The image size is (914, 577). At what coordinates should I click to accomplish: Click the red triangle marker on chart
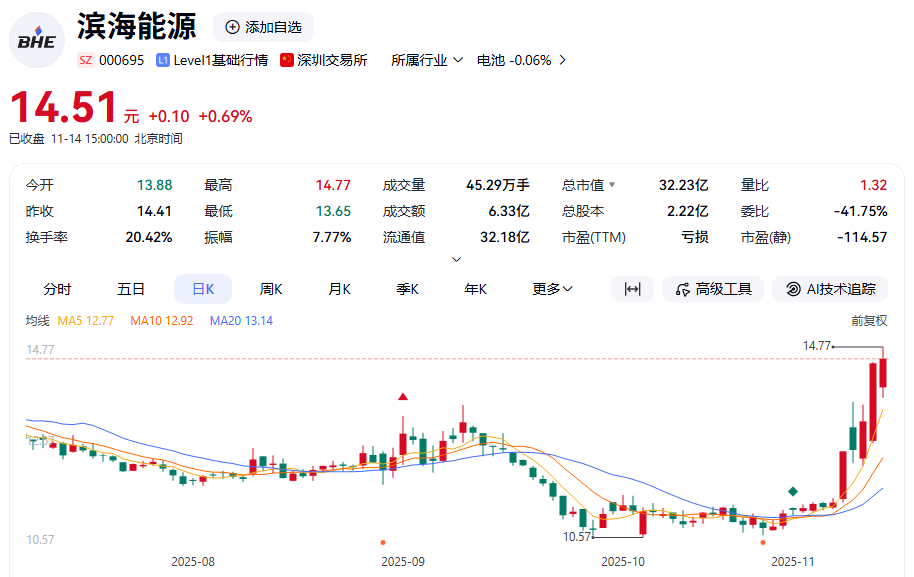point(403,397)
